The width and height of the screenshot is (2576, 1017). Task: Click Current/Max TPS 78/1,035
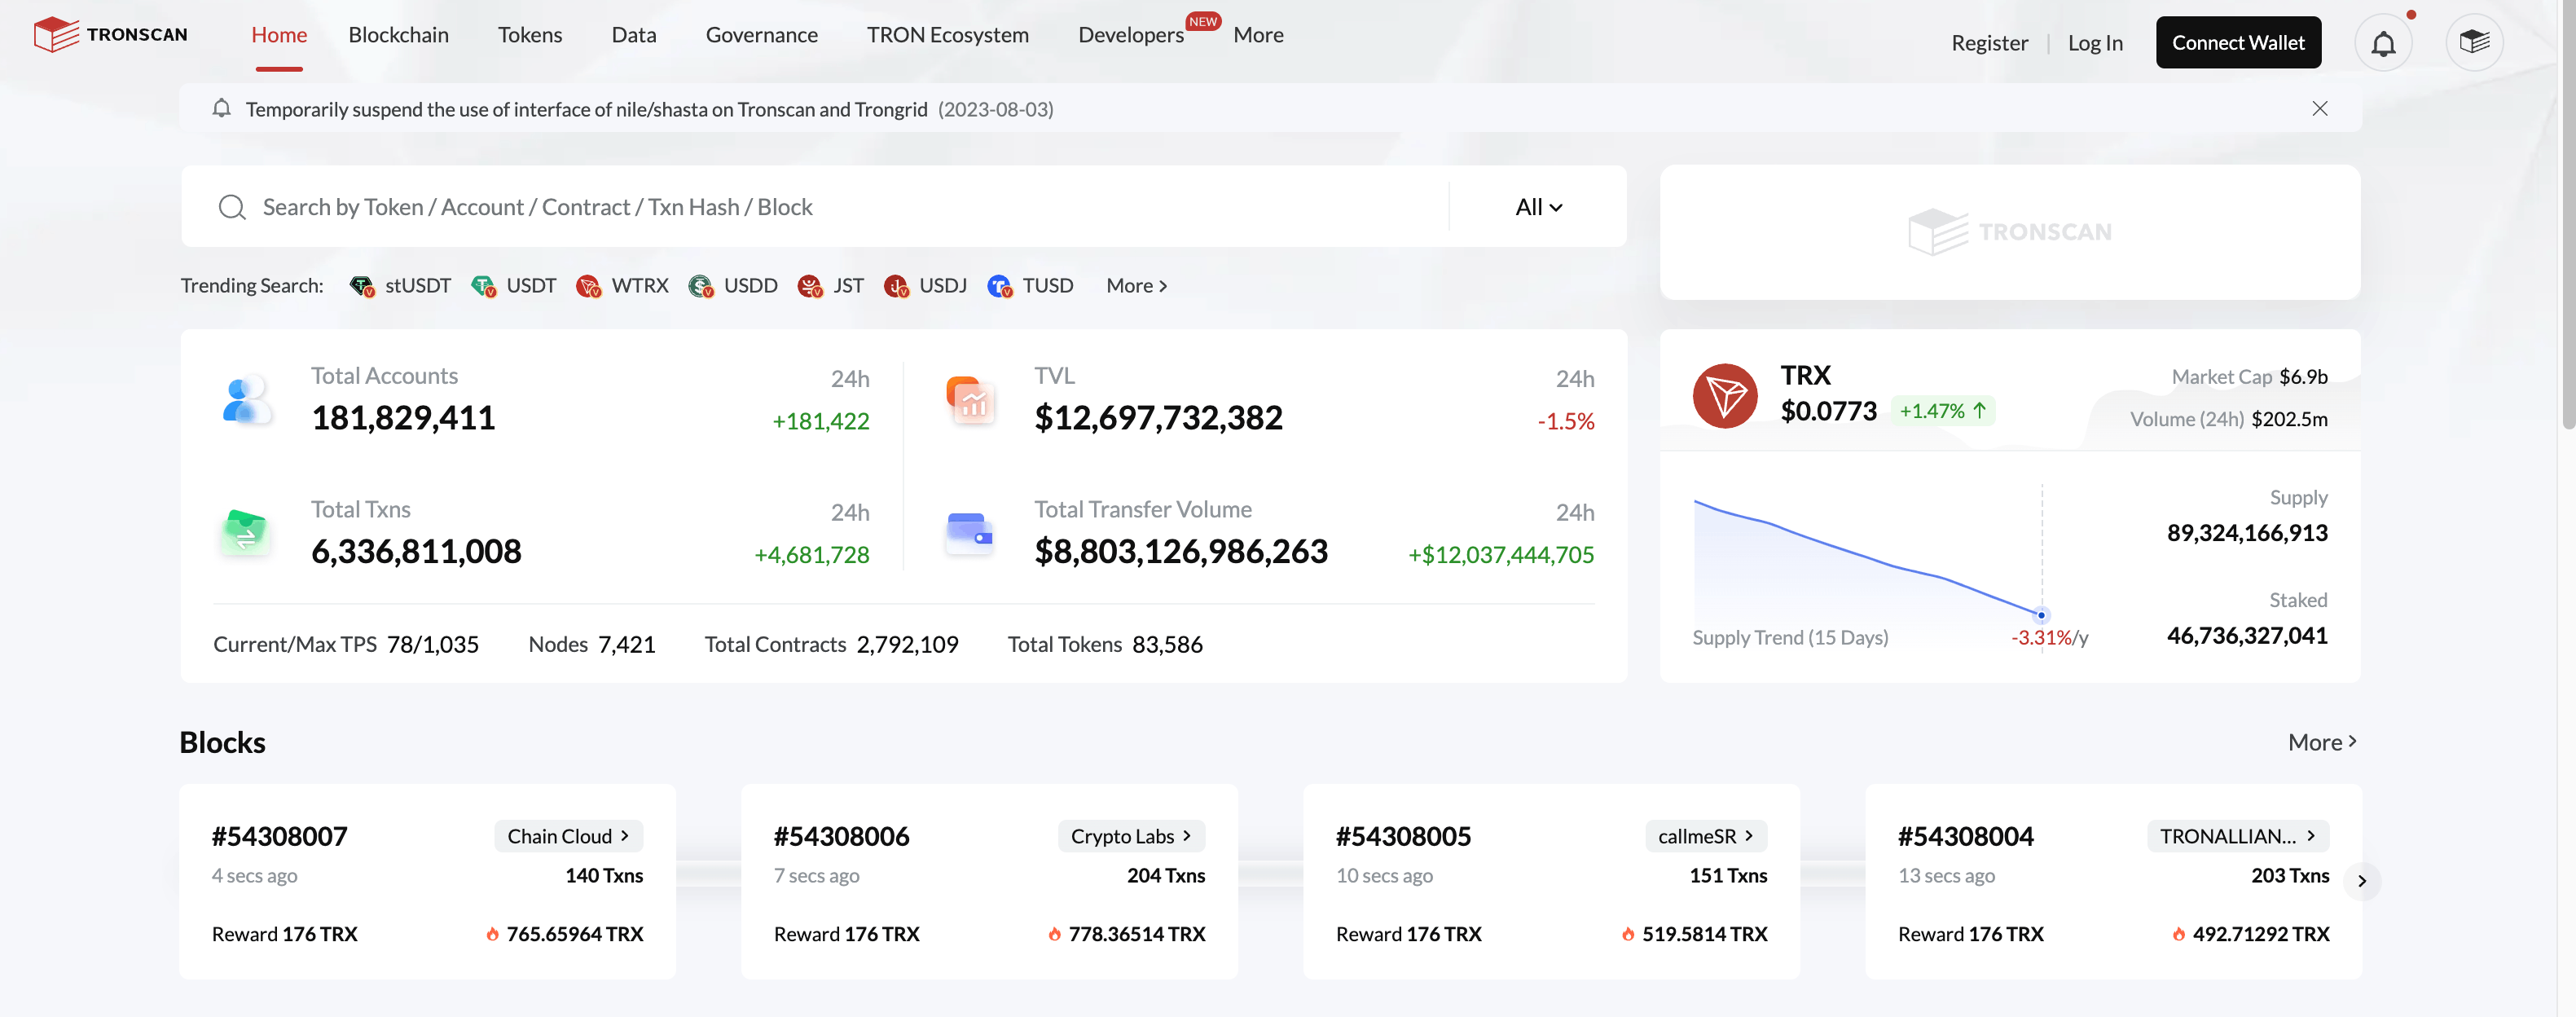pos(346,645)
